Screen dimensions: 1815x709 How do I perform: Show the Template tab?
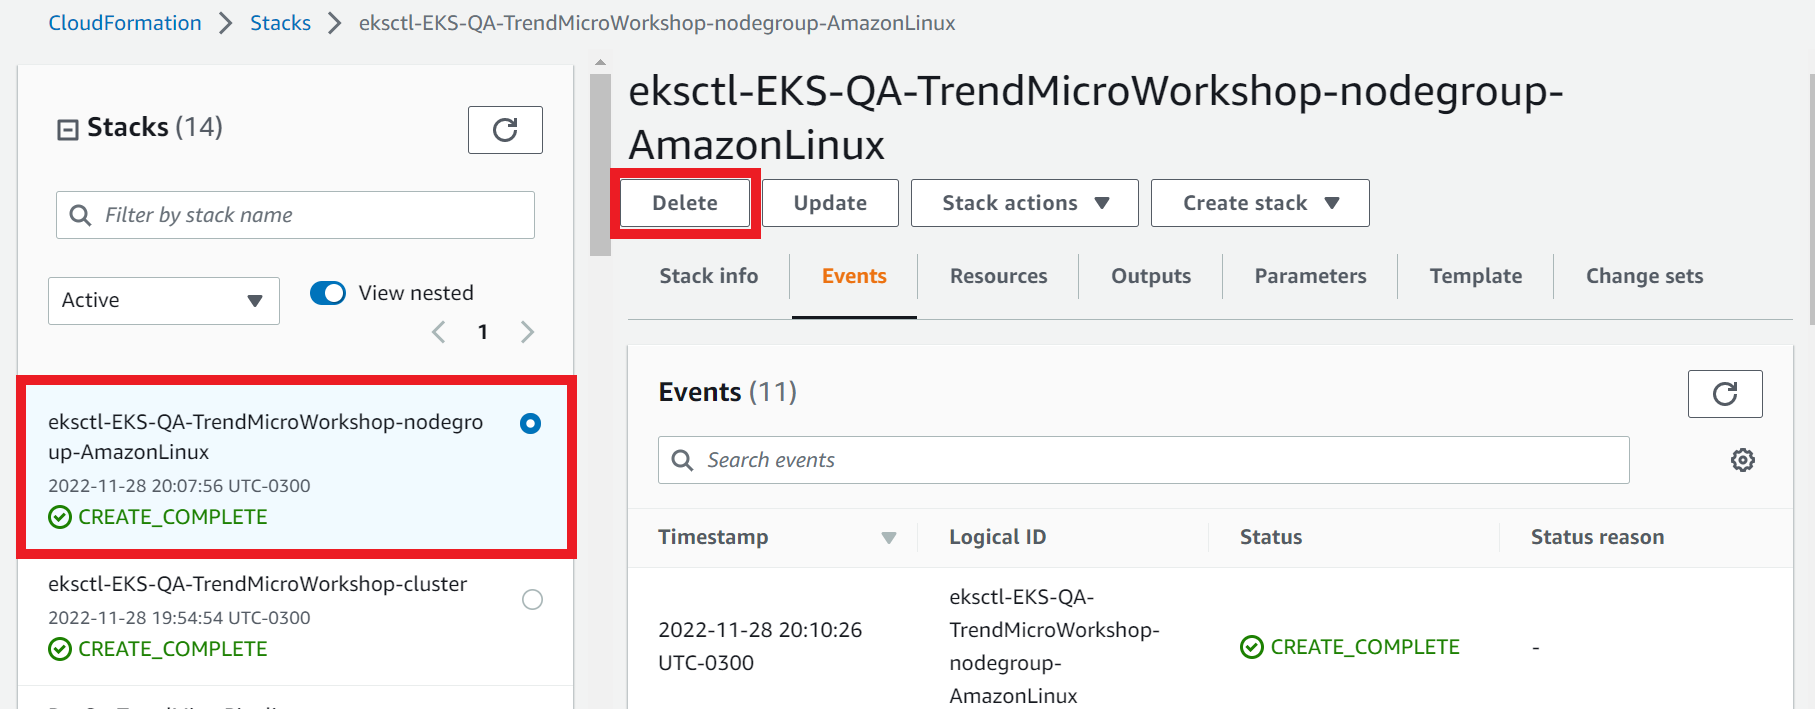(1476, 276)
